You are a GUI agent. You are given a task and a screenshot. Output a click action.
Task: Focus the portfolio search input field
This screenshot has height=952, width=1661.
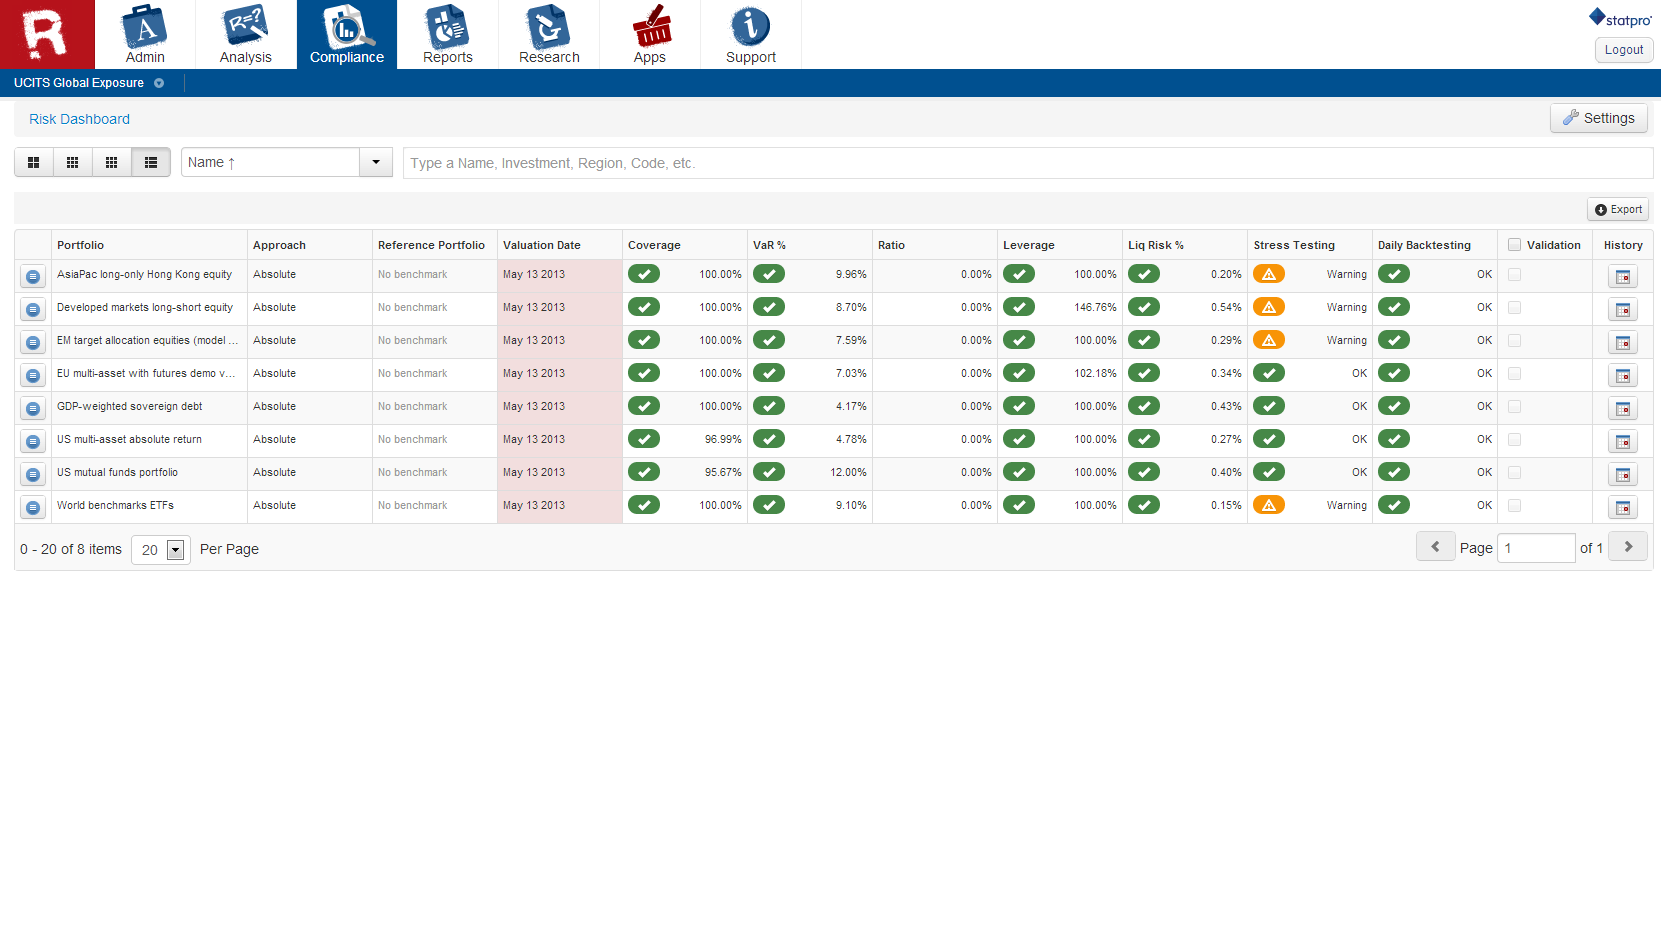(1027, 163)
